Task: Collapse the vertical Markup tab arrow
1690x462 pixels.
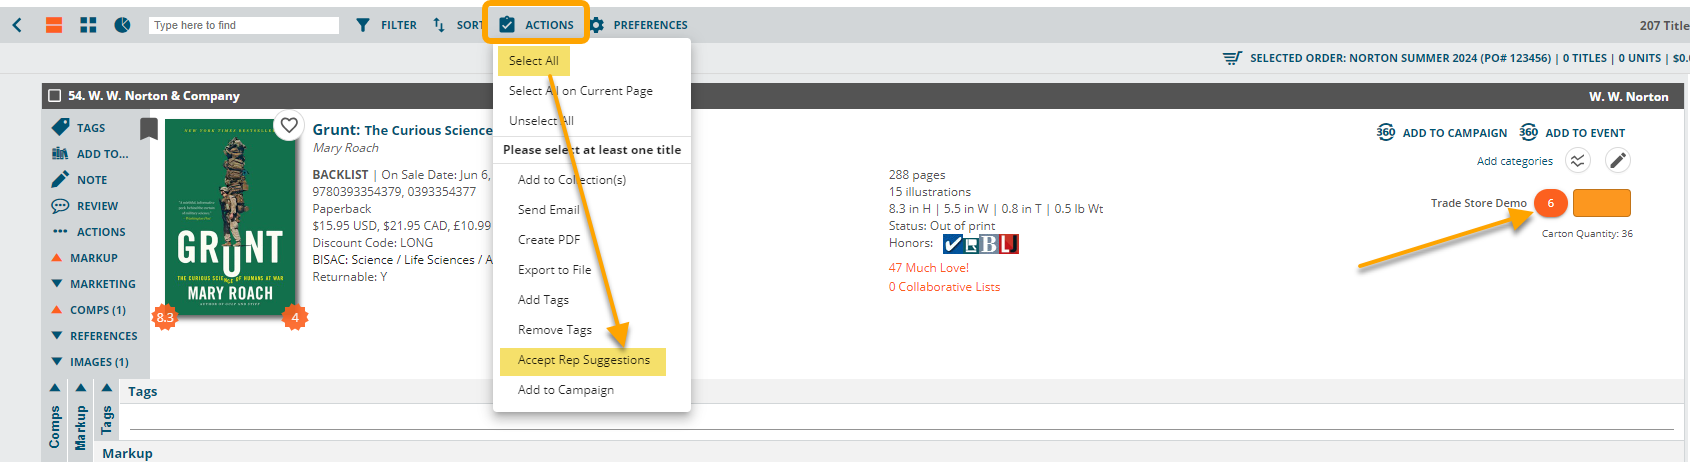Action: [x=81, y=388]
